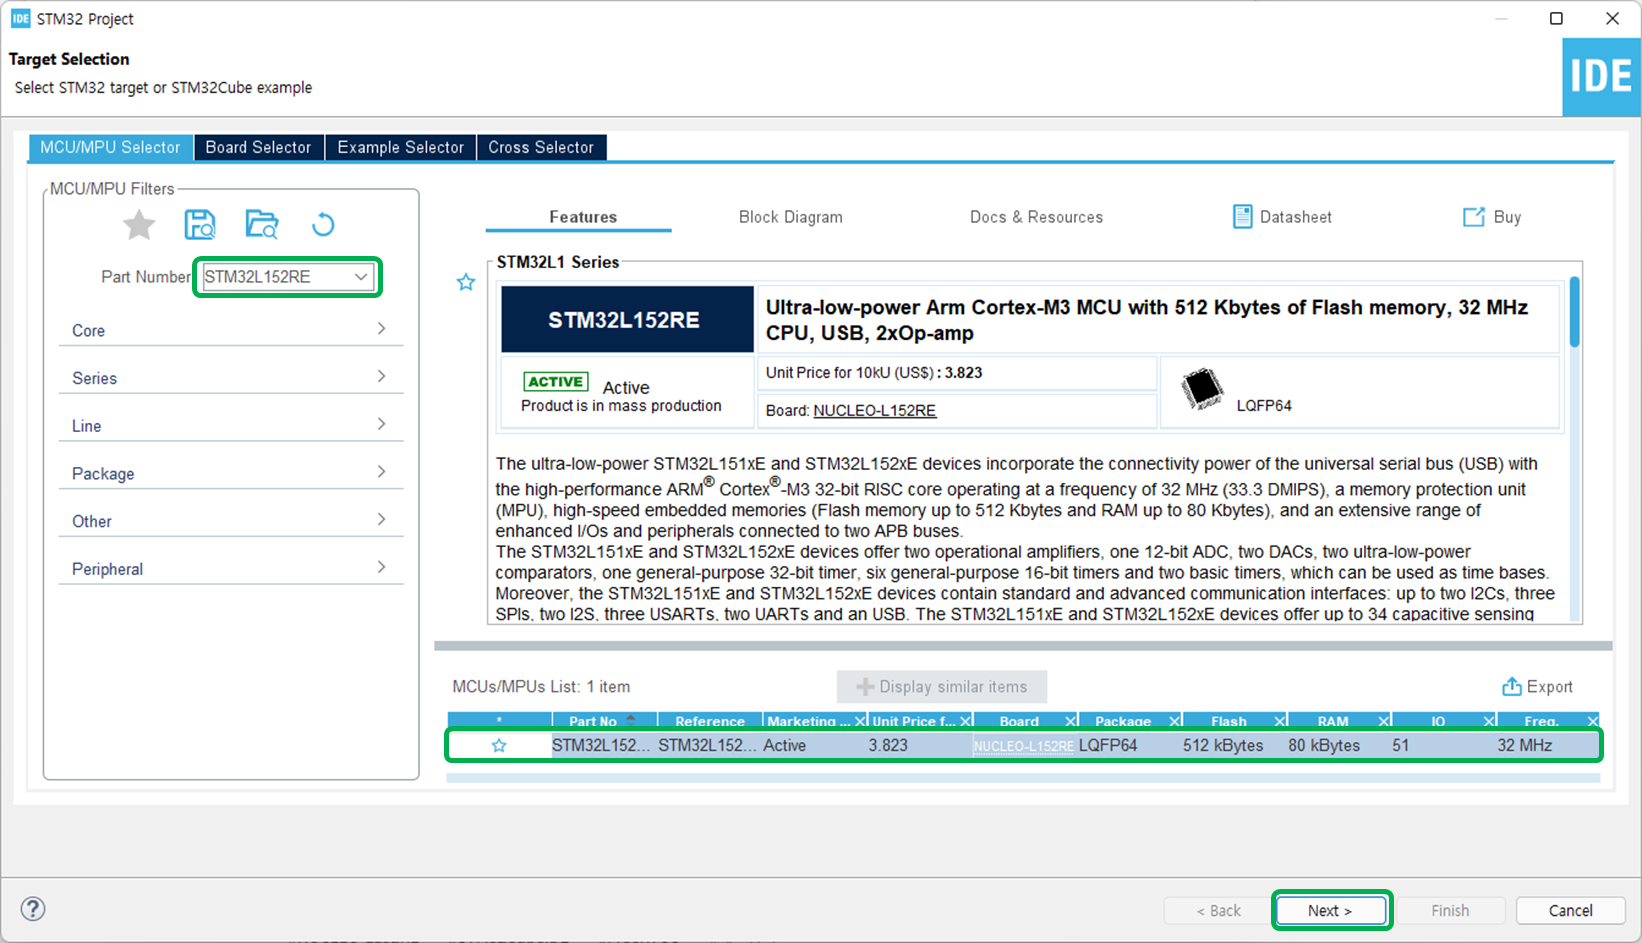Screen dimensions: 1642x943
Task: Click the Export share icon
Action: pyautogui.click(x=1512, y=686)
